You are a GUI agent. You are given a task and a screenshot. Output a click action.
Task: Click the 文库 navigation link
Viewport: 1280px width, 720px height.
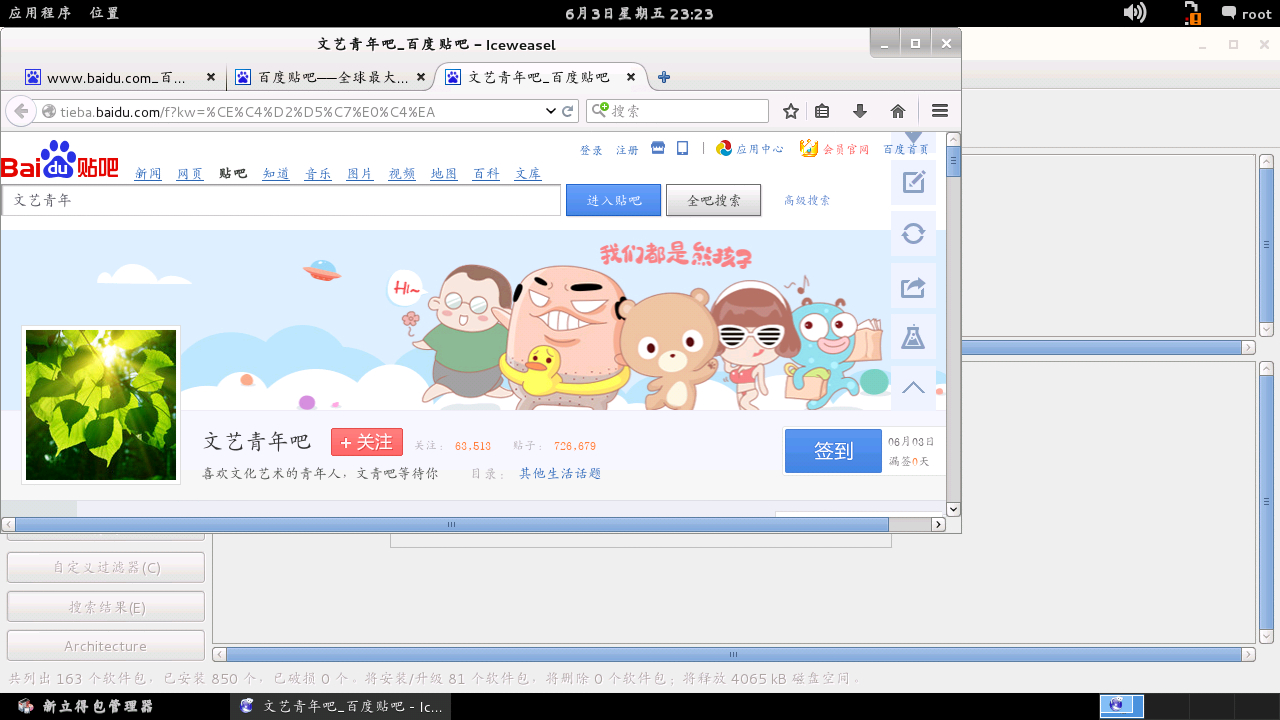click(x=528, y=174)
